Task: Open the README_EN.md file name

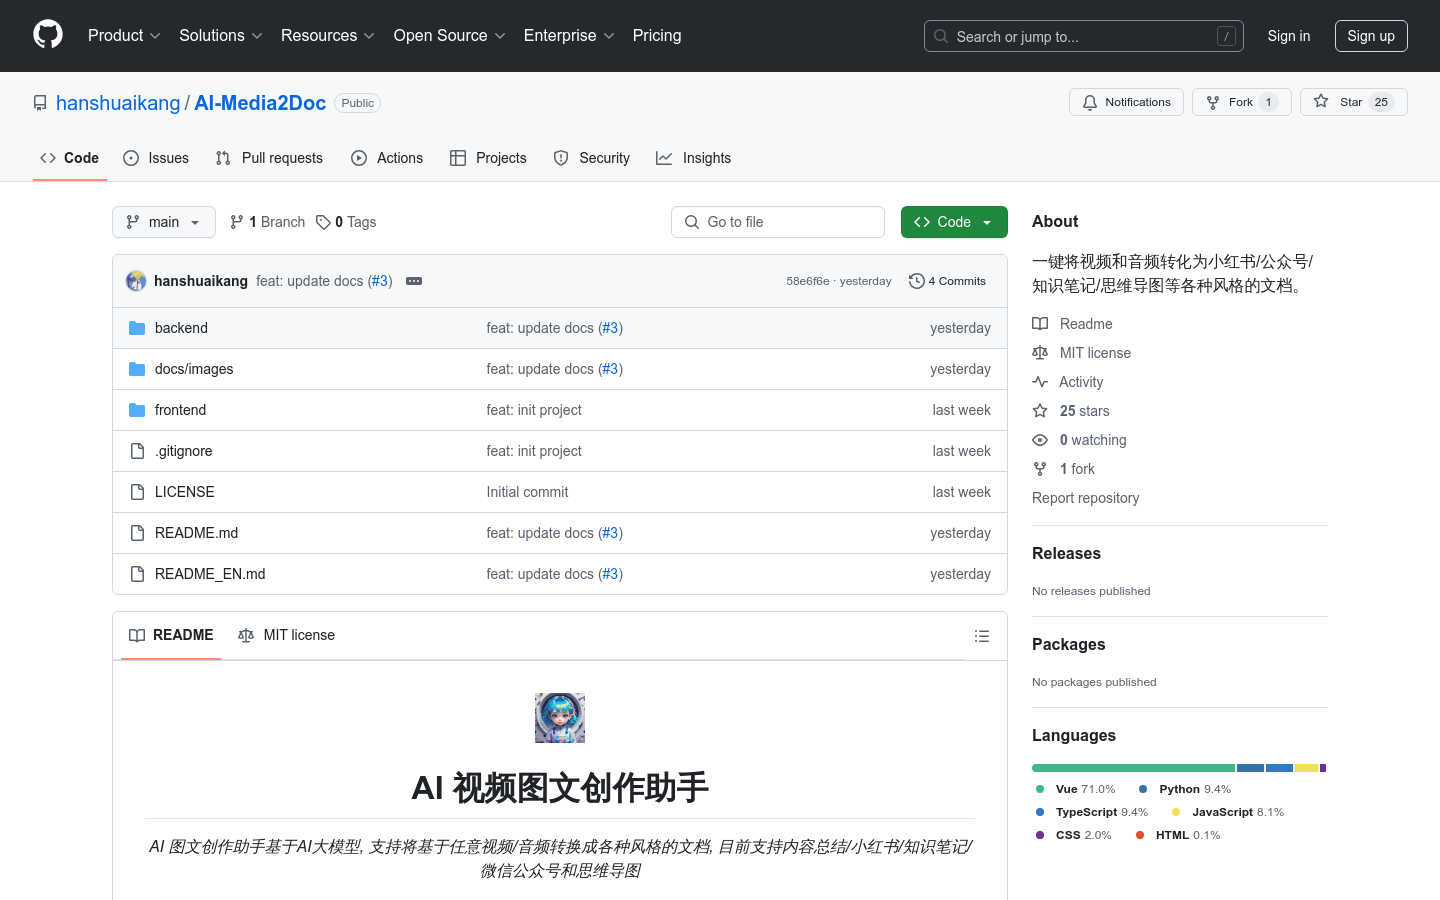Action: tap(210, 574)
